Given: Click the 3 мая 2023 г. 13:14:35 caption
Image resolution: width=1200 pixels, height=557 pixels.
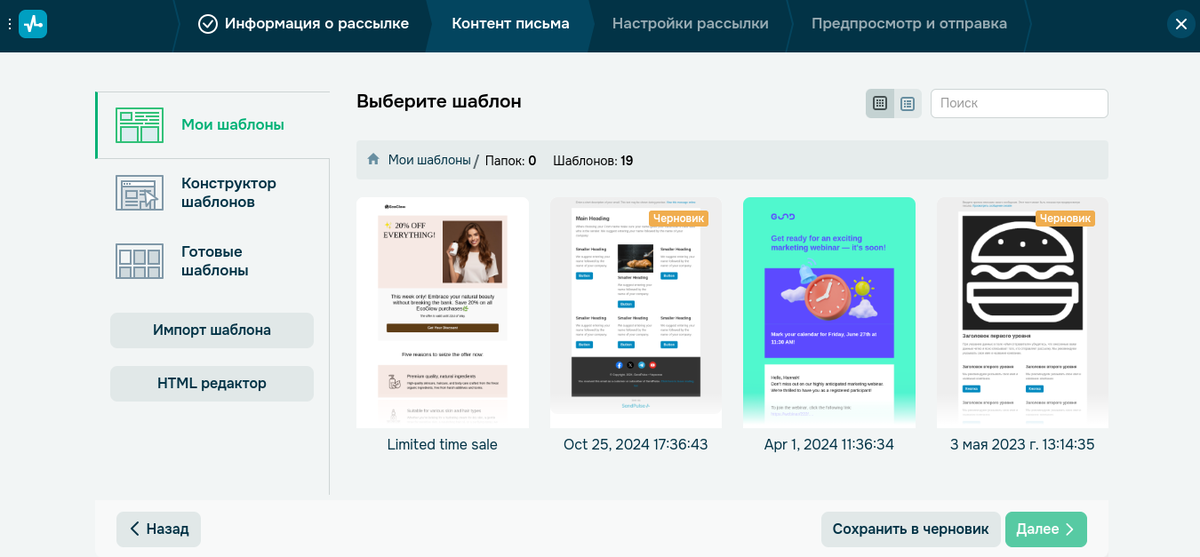Looking at the screenshot, I should tap(1022, 445).
